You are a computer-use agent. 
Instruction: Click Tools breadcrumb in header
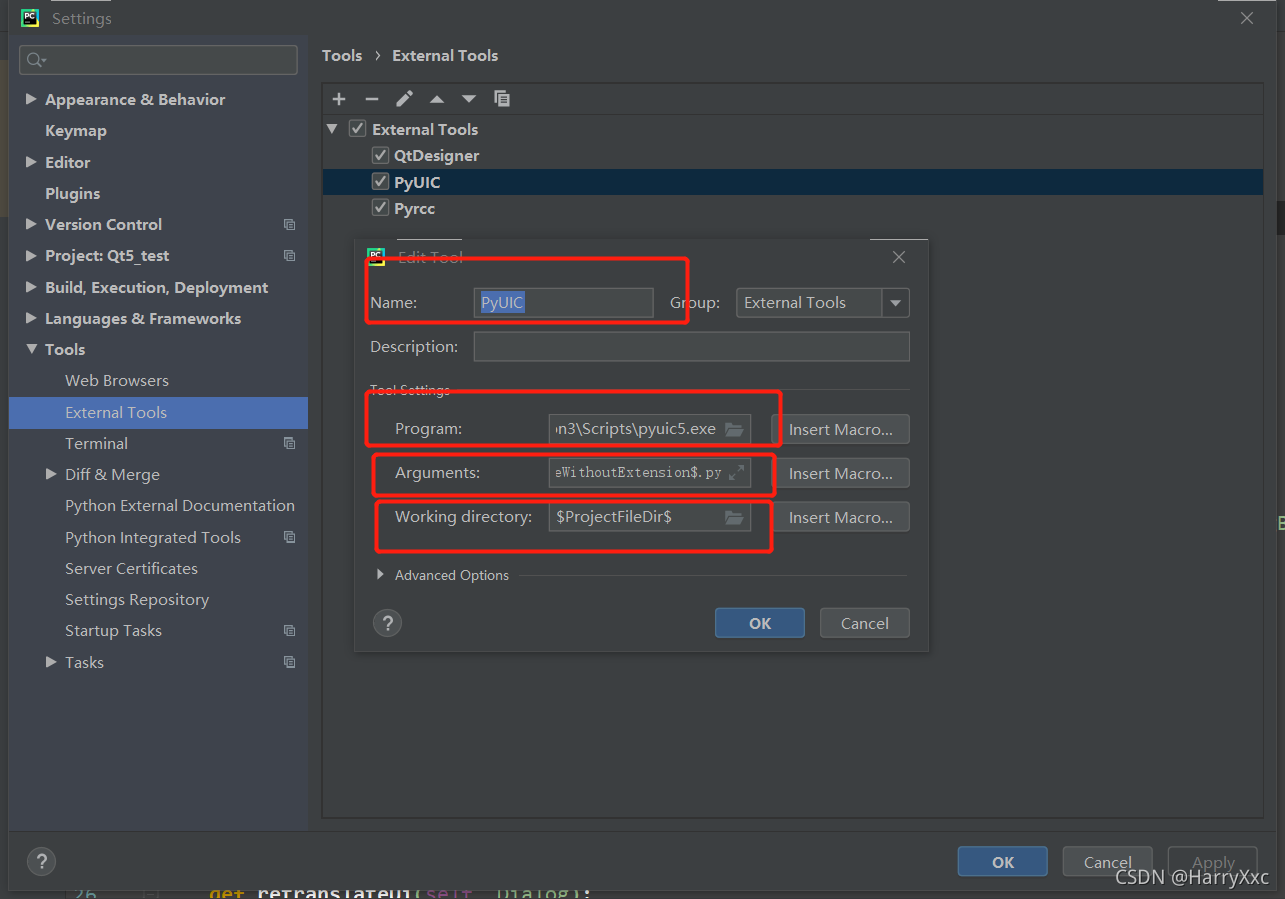click(342, 56)
